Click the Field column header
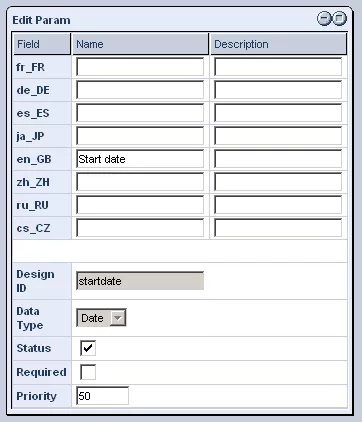Image resolution: width=362 pixels, height=422 pixels. coord(42,44)
